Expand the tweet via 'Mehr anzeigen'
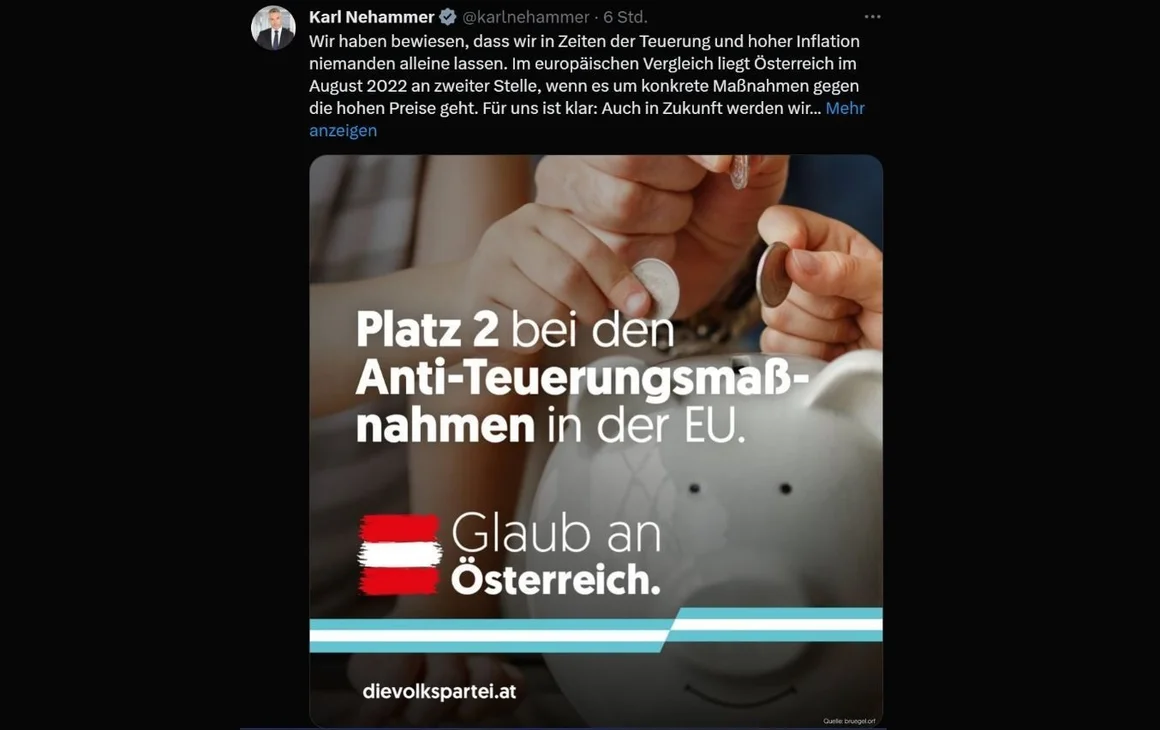 coord(587,119)
